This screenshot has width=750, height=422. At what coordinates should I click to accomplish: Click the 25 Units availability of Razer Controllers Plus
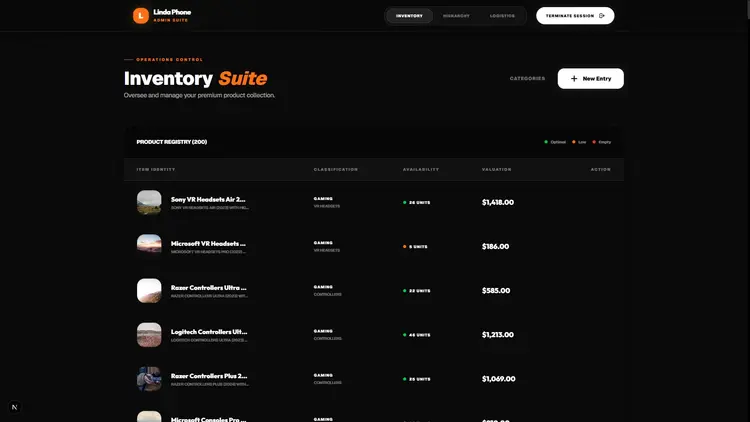[x=417, y=379]
